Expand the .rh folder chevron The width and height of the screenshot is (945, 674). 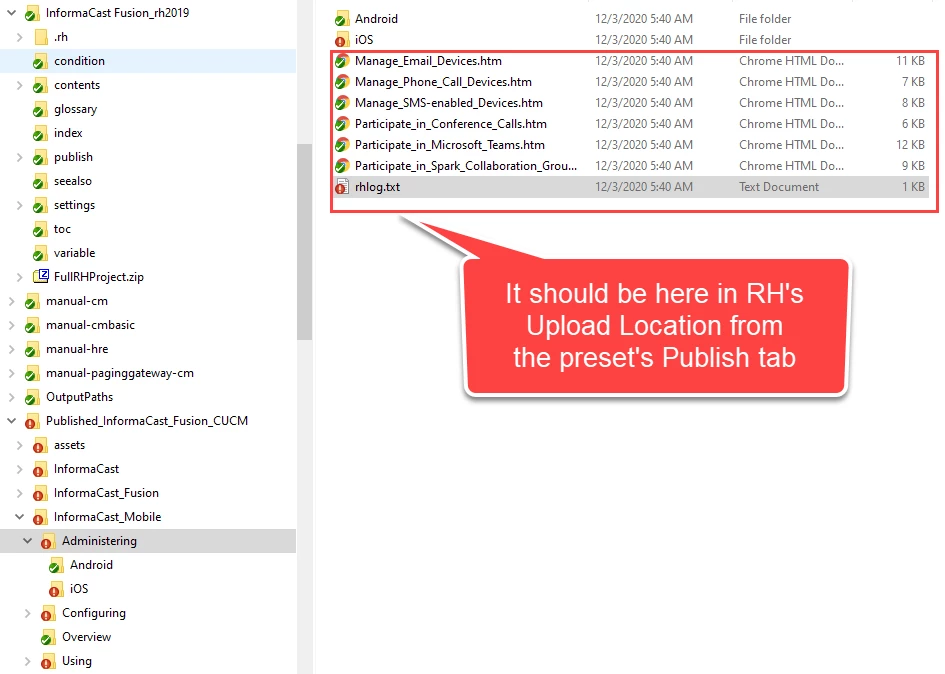coord(19,37)
